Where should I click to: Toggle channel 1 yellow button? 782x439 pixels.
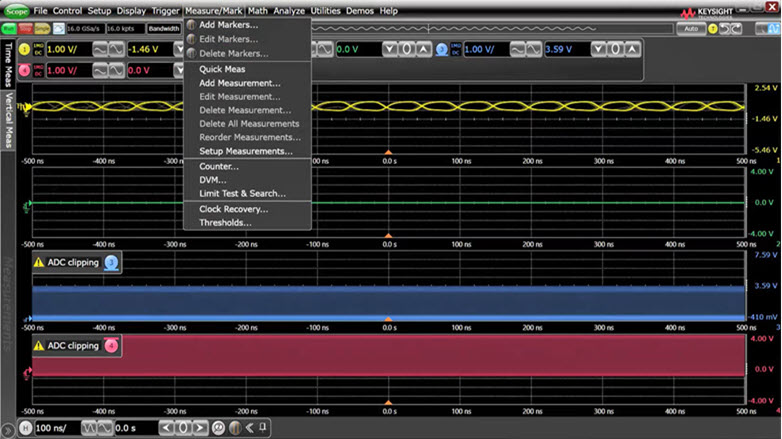pyautogui.click(x=25, y=49)
